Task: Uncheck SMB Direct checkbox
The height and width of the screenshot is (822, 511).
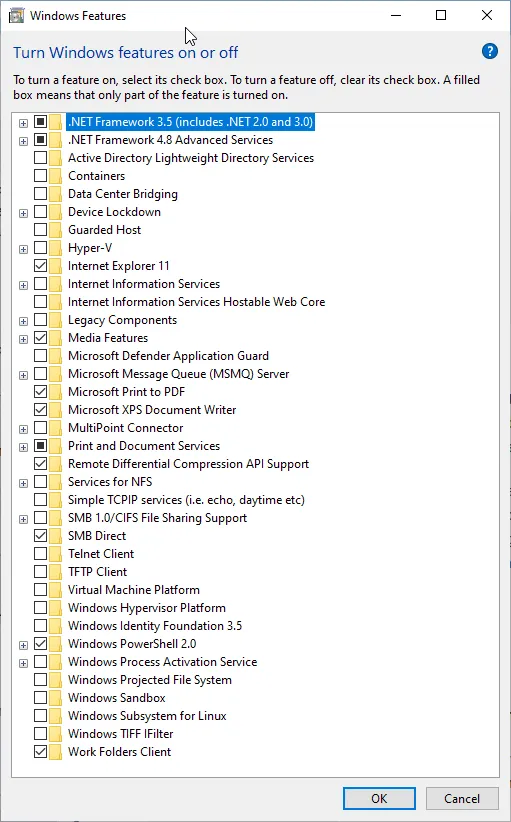Action: [x=40, y=535]
